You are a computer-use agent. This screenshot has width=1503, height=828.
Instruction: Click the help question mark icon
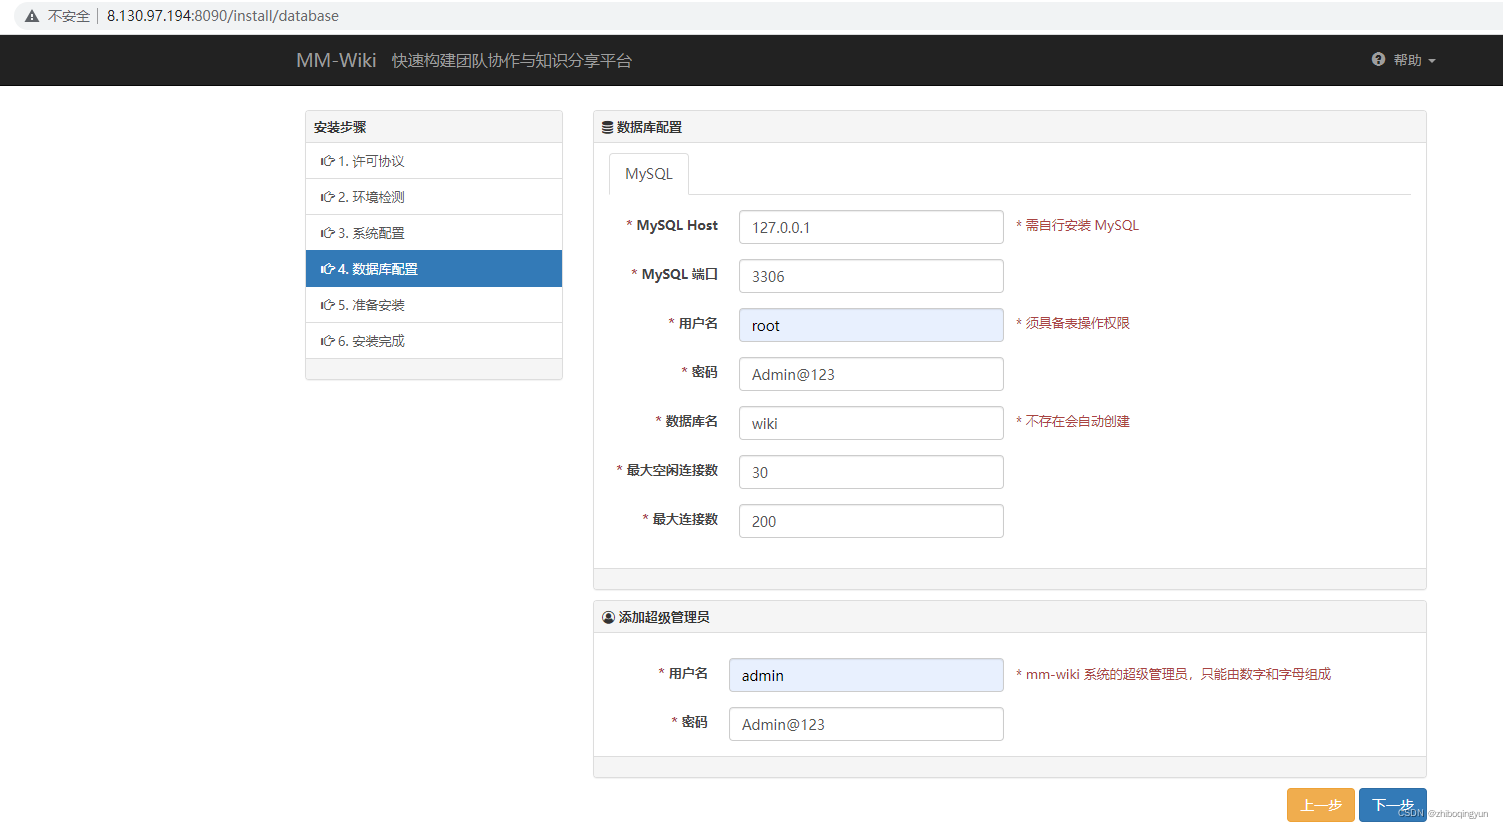point(1379,60)
